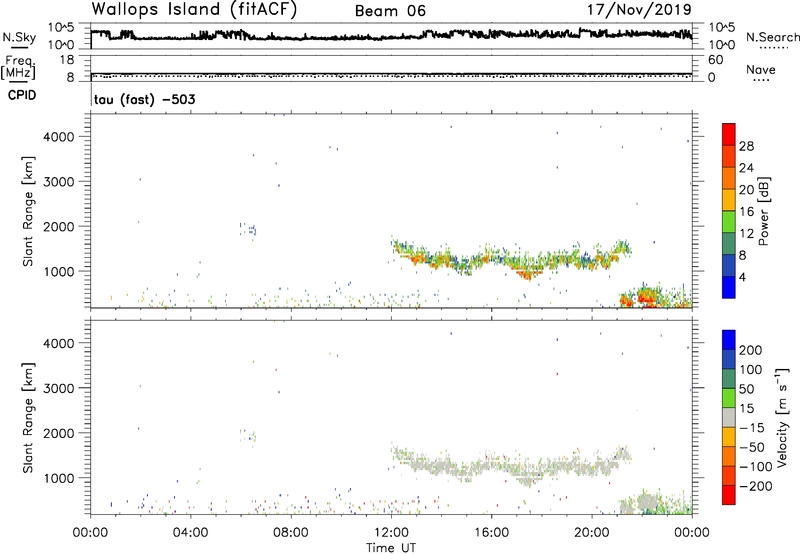The height and width of the screenshot is (554, 800).
Task: Click the "tau (fast) -503" mode text
Action: [144, 99]
